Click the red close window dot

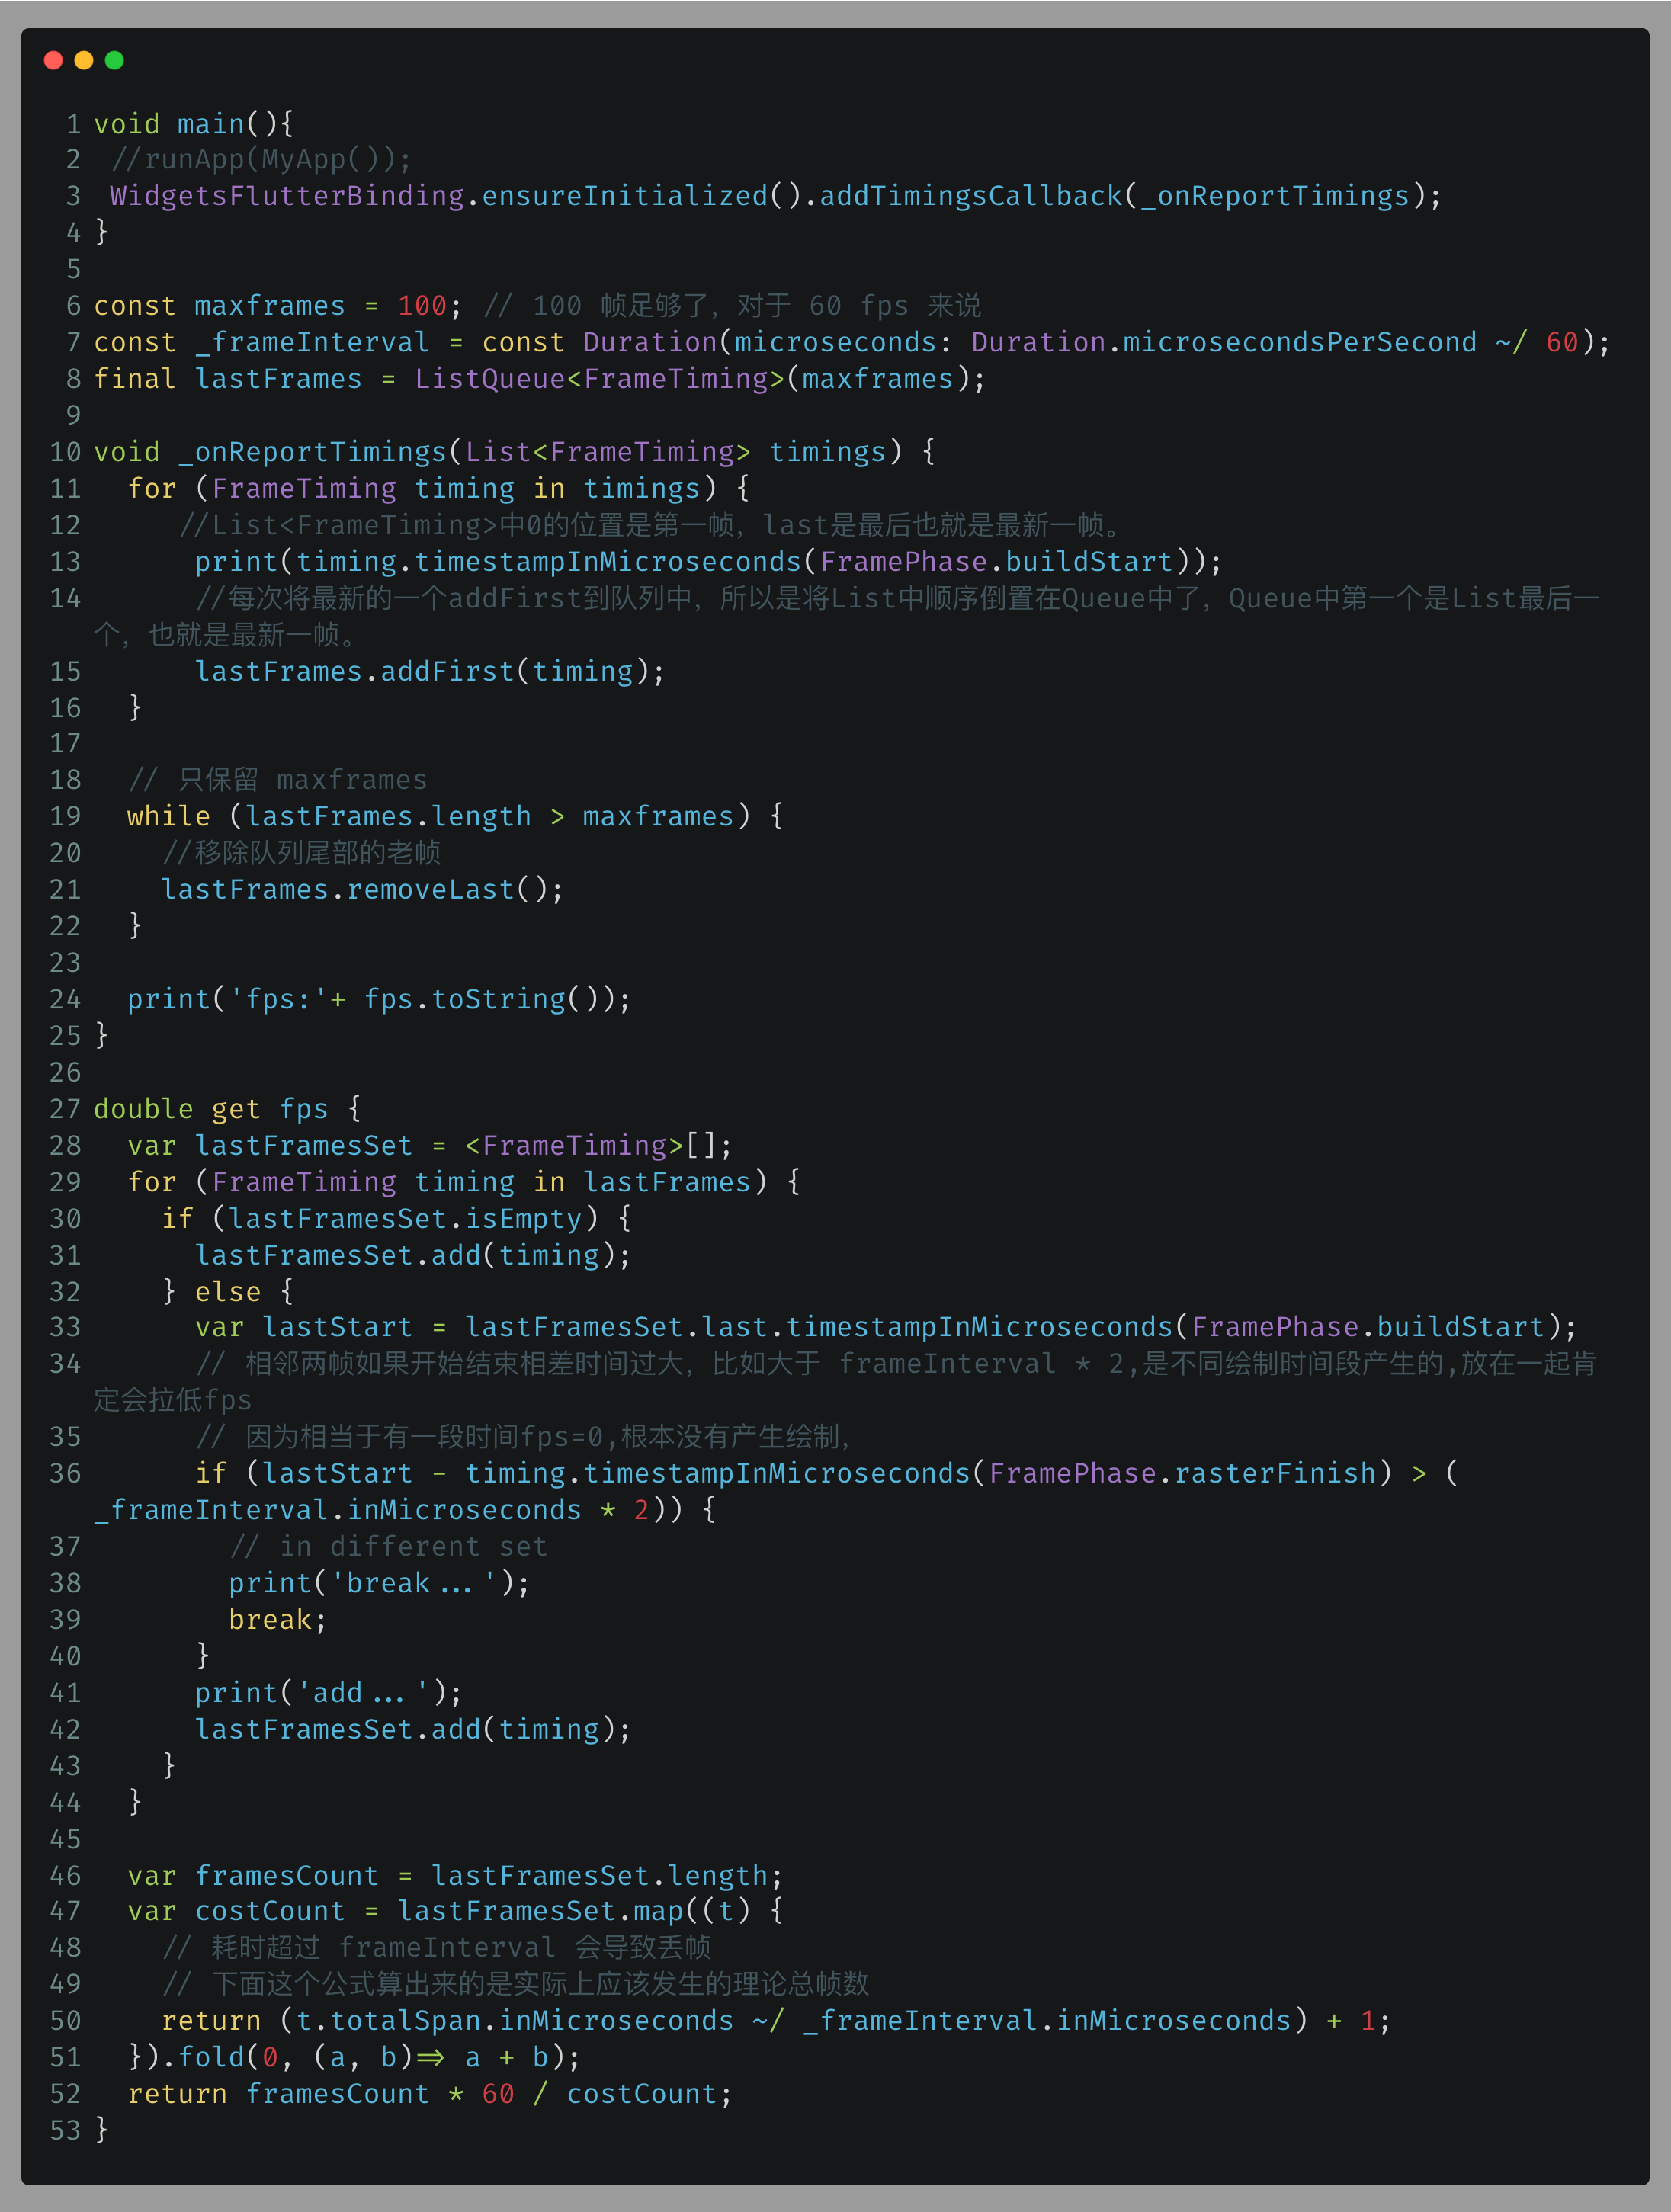click(54, 61)
